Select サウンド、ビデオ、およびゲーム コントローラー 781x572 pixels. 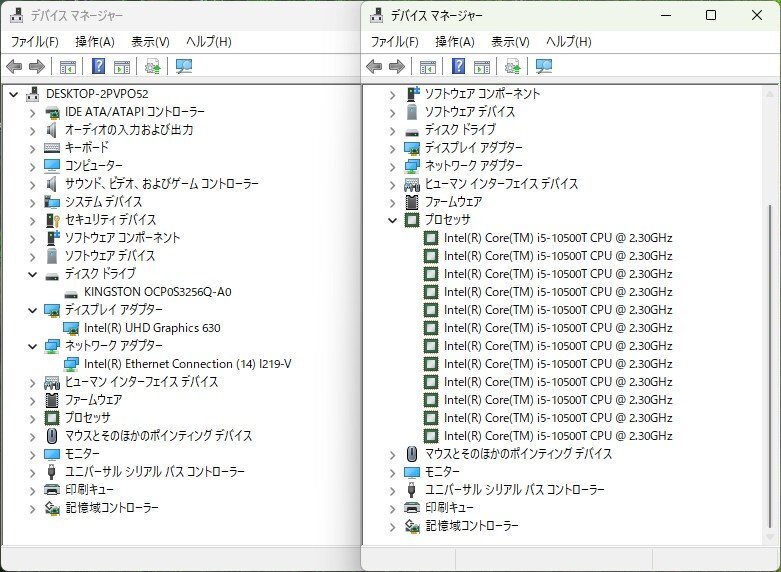click(162, 184)
